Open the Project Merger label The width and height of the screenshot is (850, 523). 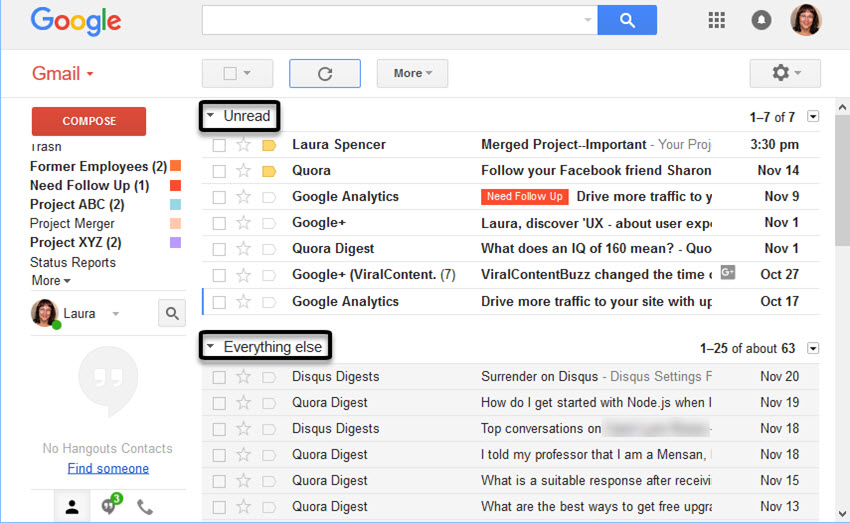click(72, 223)
